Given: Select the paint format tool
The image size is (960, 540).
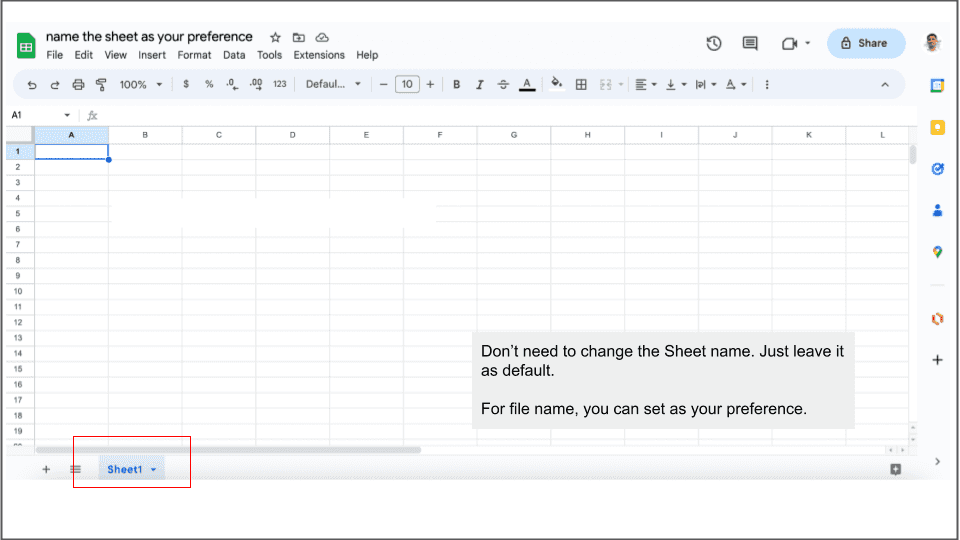Looking at the screenshot, I should pyautogui.click(x=101, y=85).
